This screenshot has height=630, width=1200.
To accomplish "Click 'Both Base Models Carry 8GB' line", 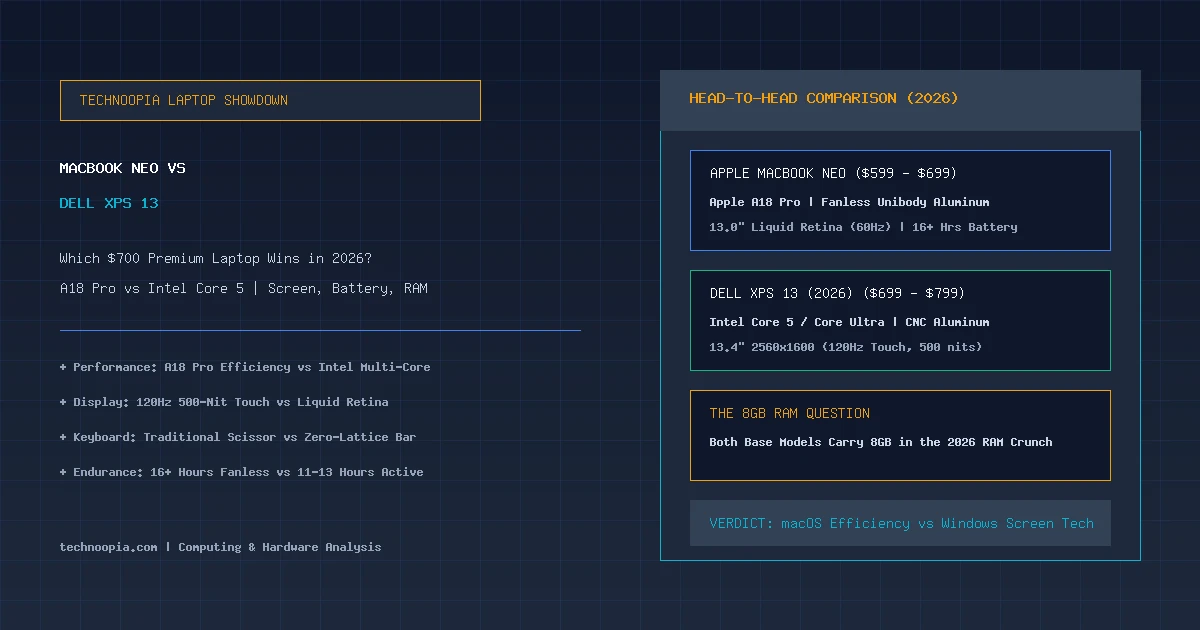I will coord(881,442).
